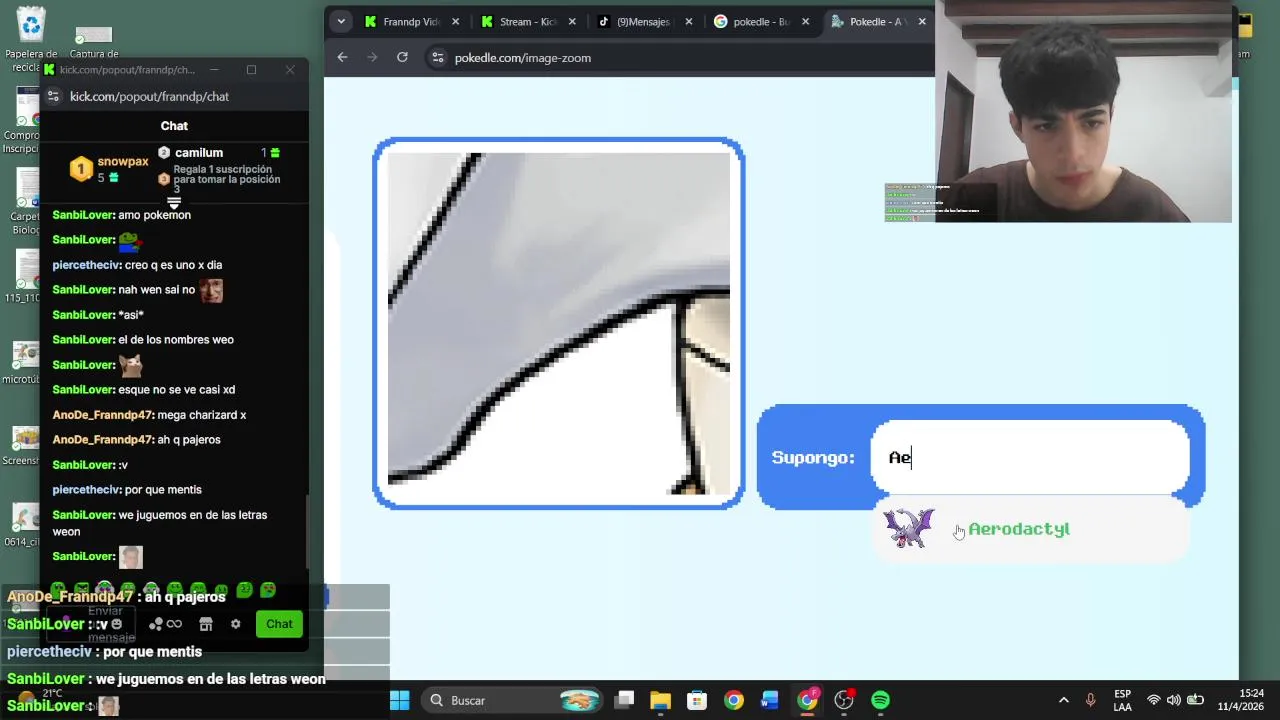Click the 'mega charizard x' chat message

(x=201, y=415)
